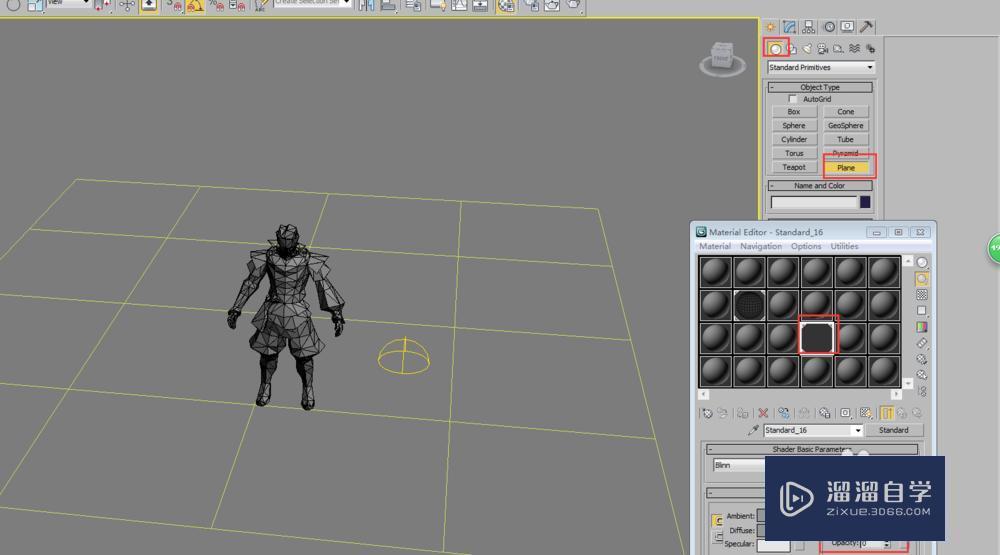Collapse the Shader Basic Parameters rollout

[x=812, y=449]
